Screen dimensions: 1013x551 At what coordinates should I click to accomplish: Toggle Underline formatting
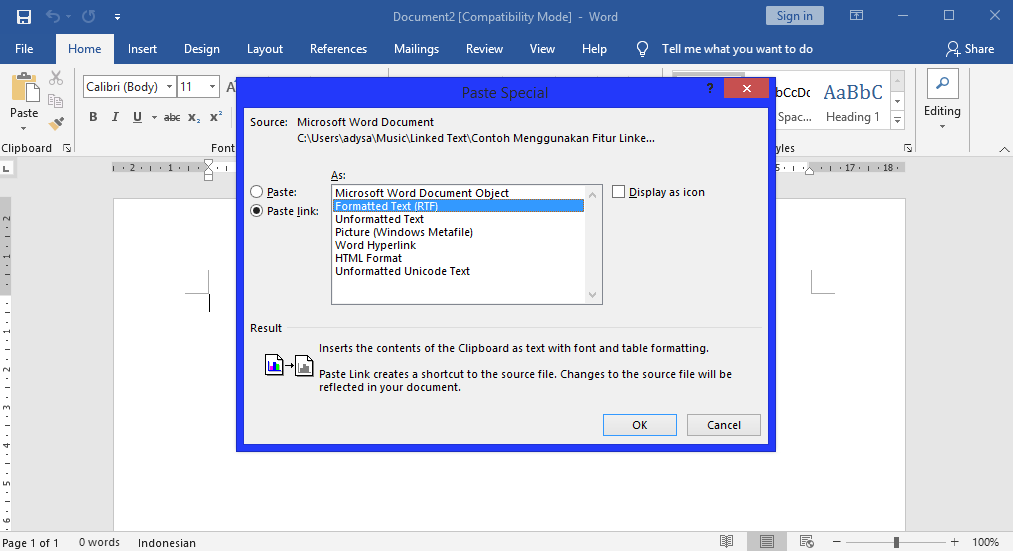click(137, 117)
